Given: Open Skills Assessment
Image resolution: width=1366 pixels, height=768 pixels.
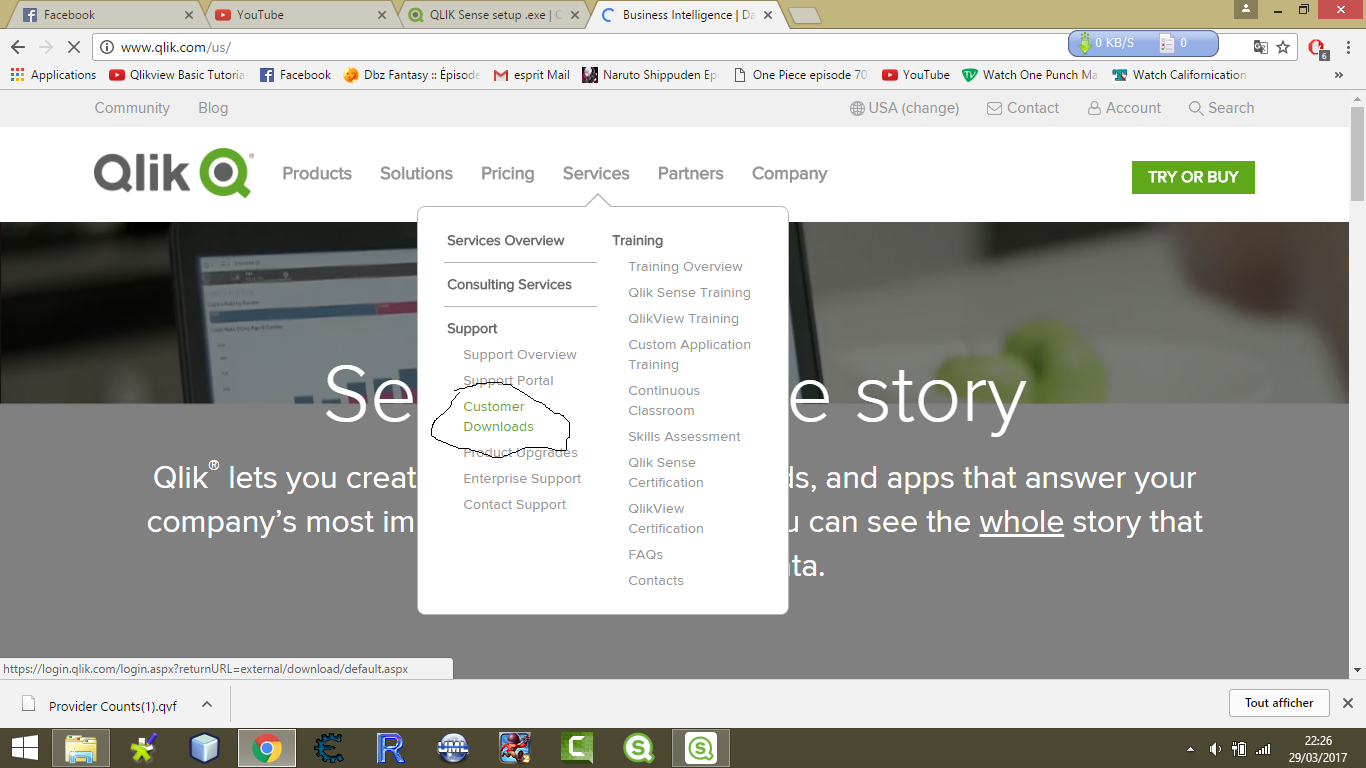Looking at the screenshot, I should pos(684,436).
